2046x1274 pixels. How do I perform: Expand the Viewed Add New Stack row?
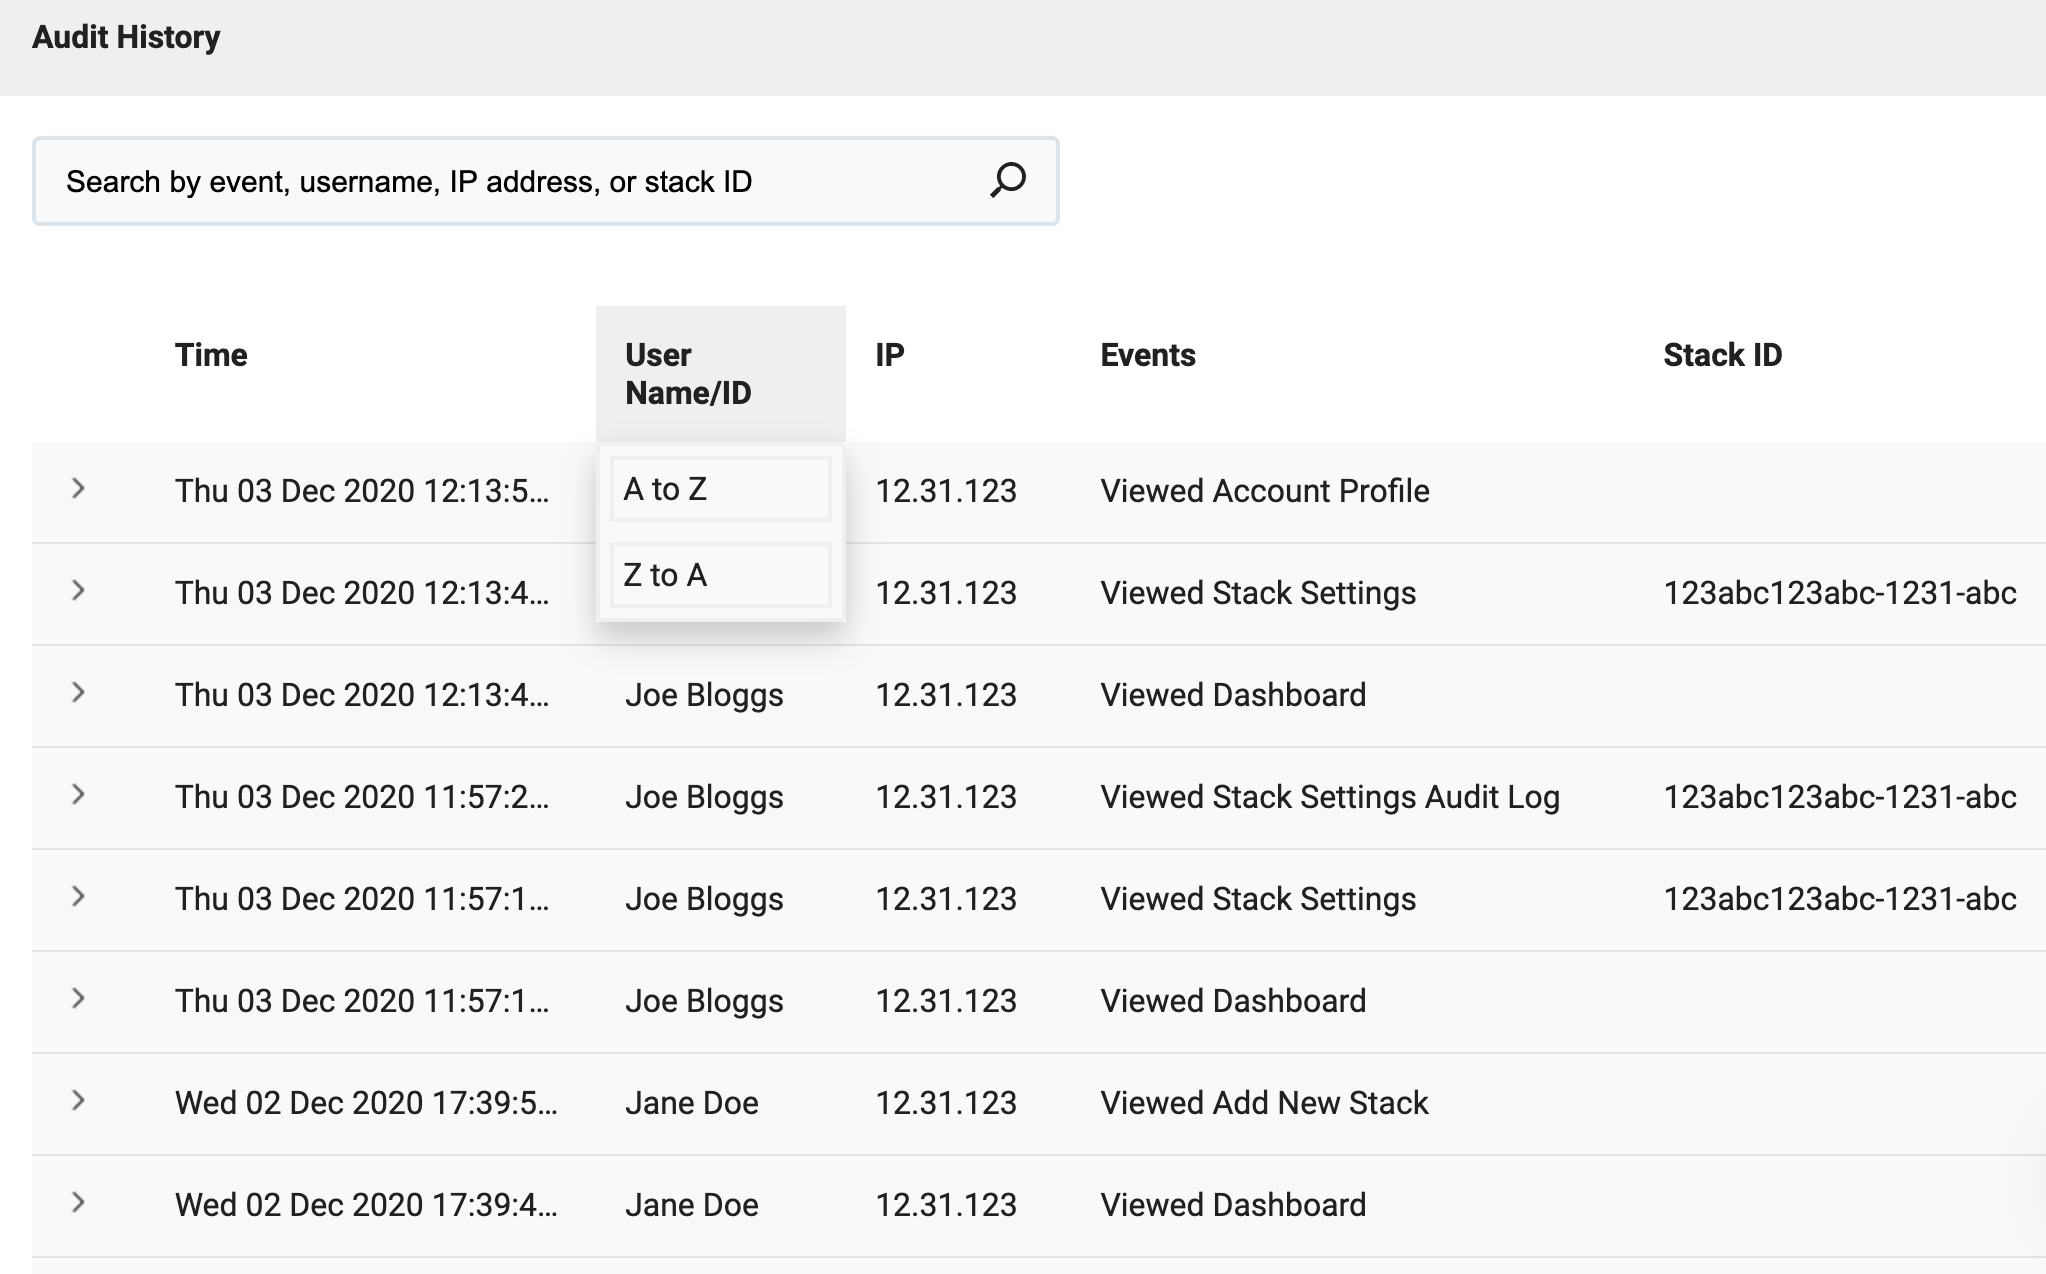click(x=78, y=1101)
